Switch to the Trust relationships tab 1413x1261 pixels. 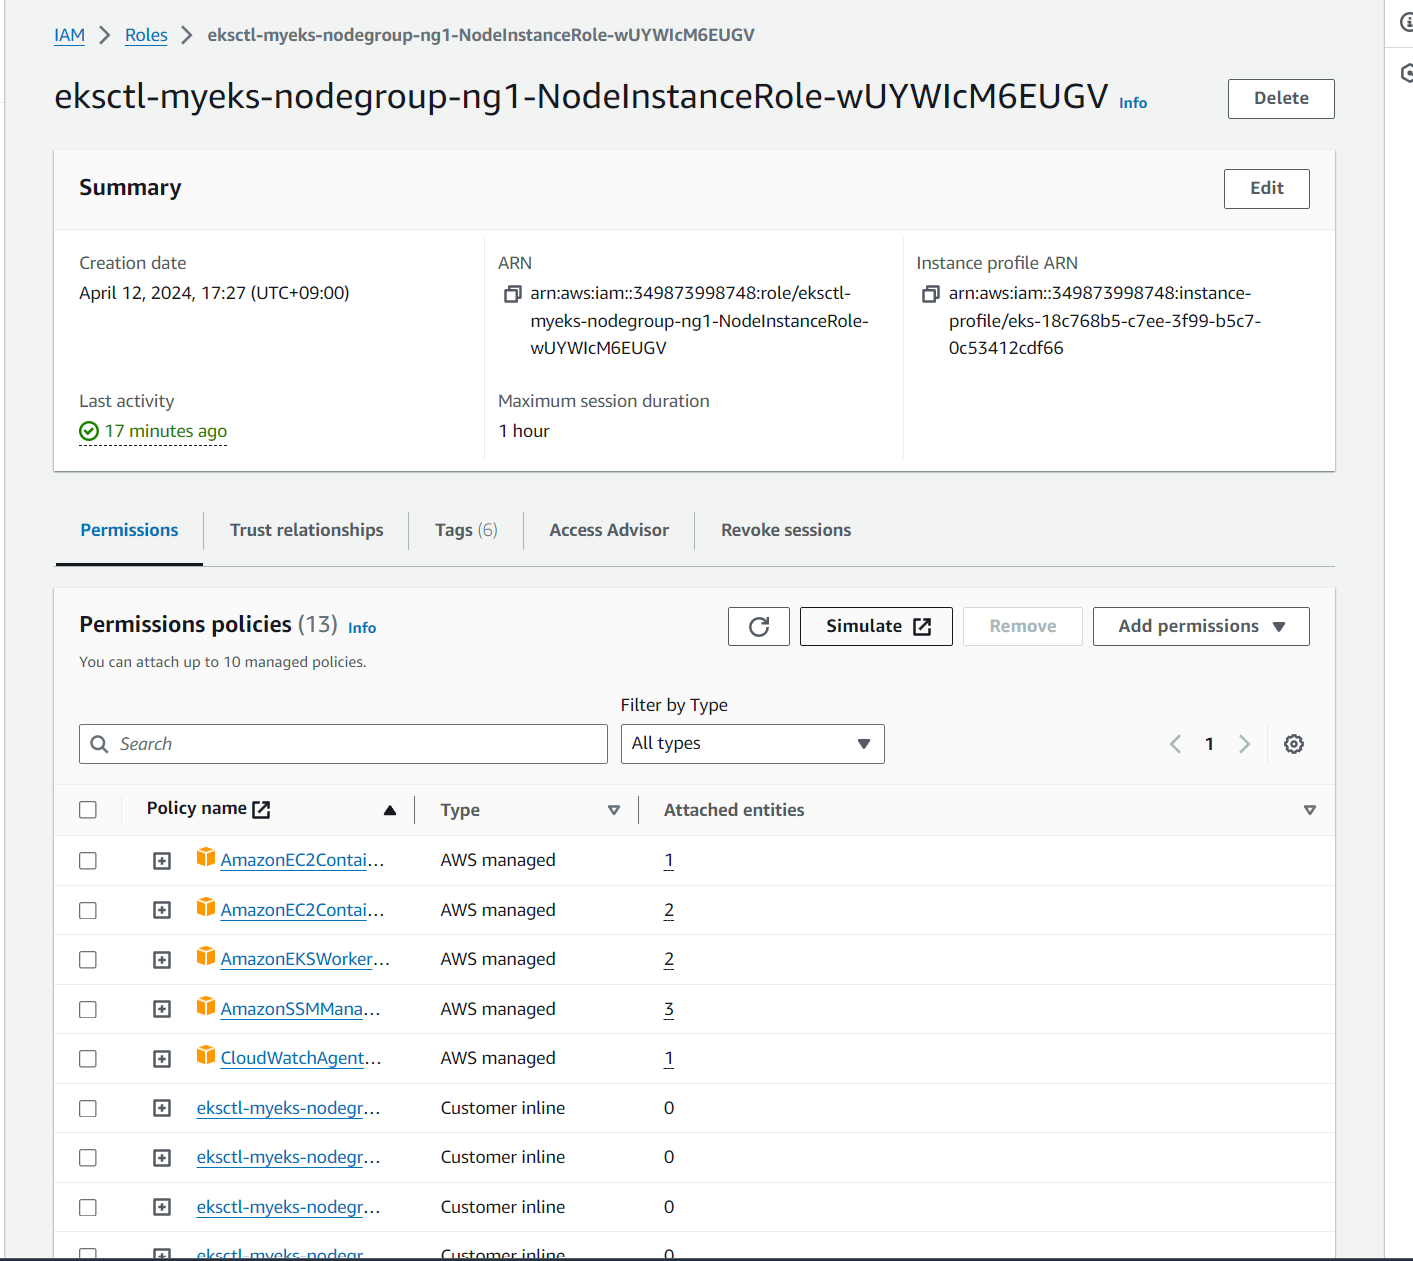click(x=306, y=530)
